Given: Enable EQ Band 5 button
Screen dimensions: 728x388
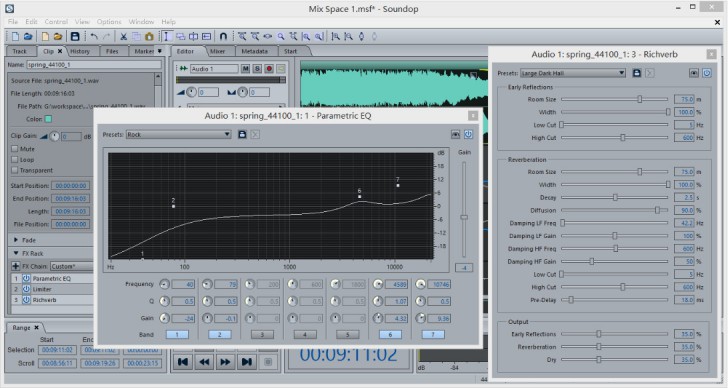Looking at the screenshot, I should [348, 334].
